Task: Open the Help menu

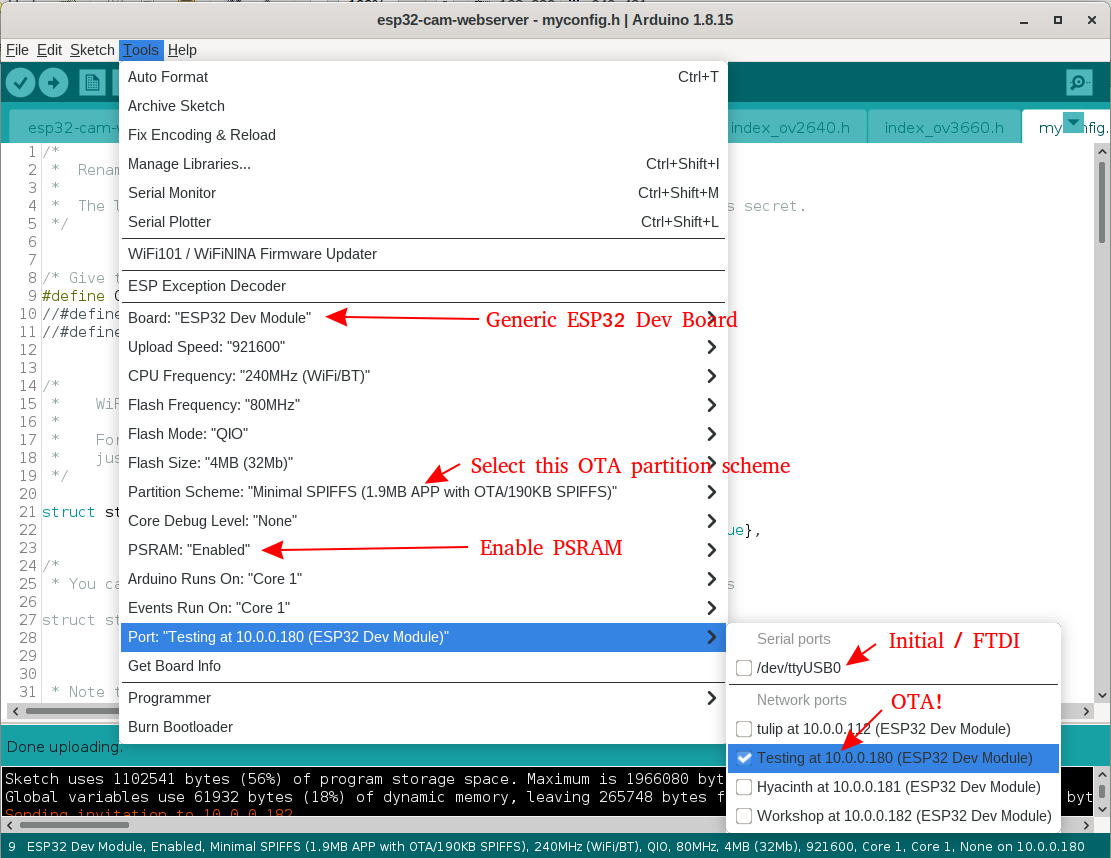Action: point(182,50)
